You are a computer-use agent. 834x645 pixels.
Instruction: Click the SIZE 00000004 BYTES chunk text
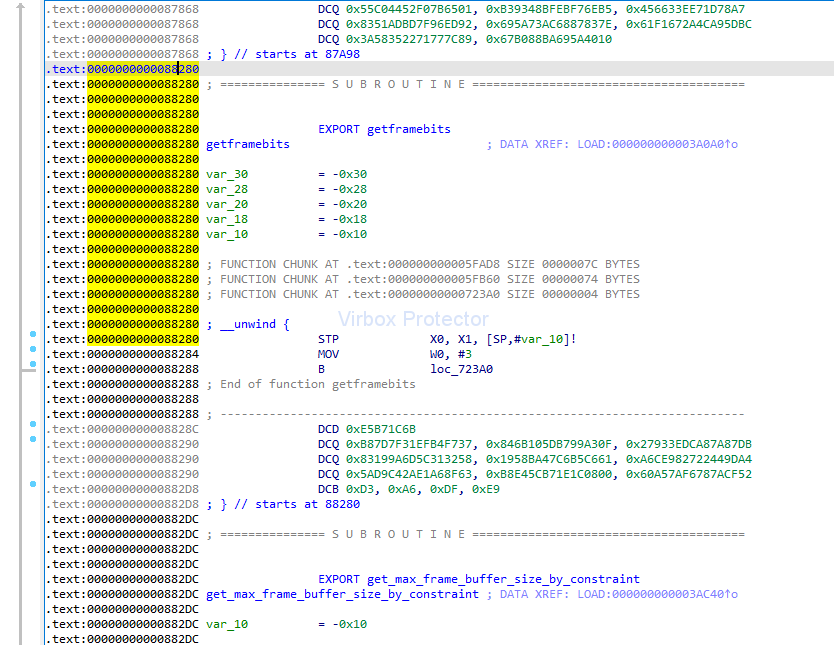pyautogui.click(x=573, y=294)
